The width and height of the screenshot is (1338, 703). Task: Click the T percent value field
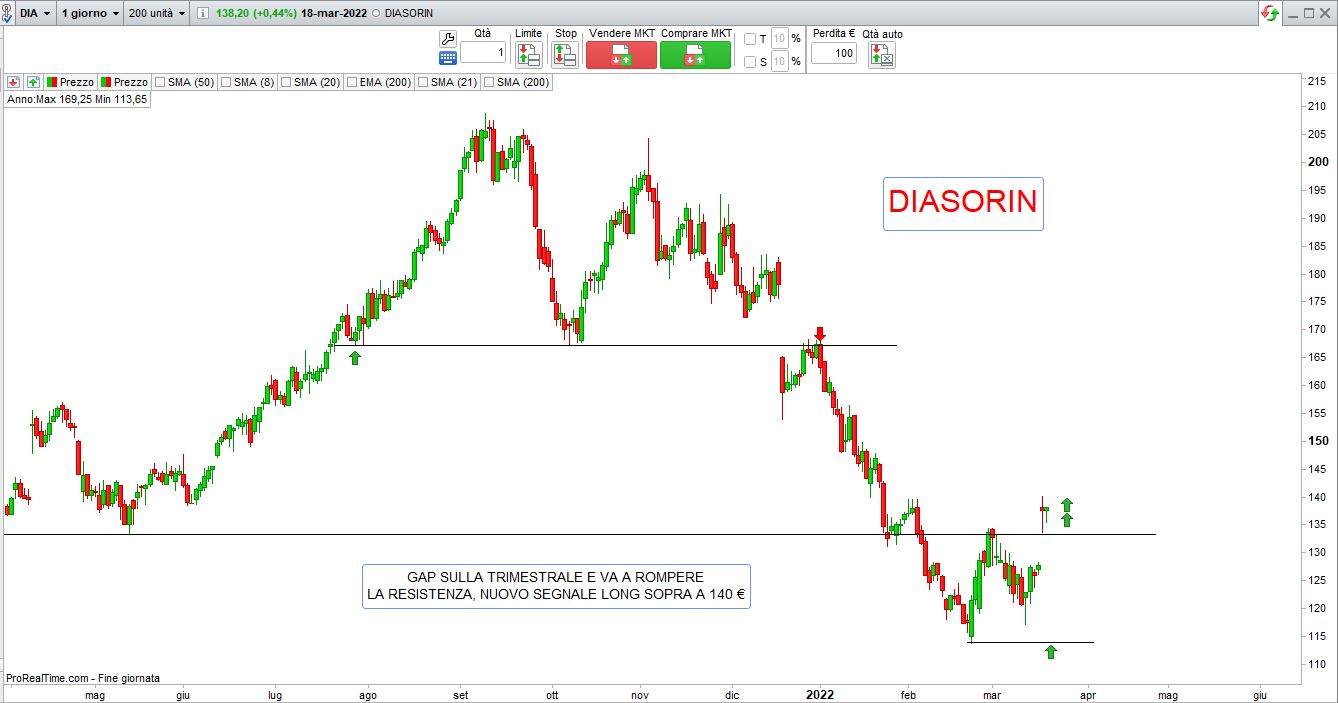780,39
